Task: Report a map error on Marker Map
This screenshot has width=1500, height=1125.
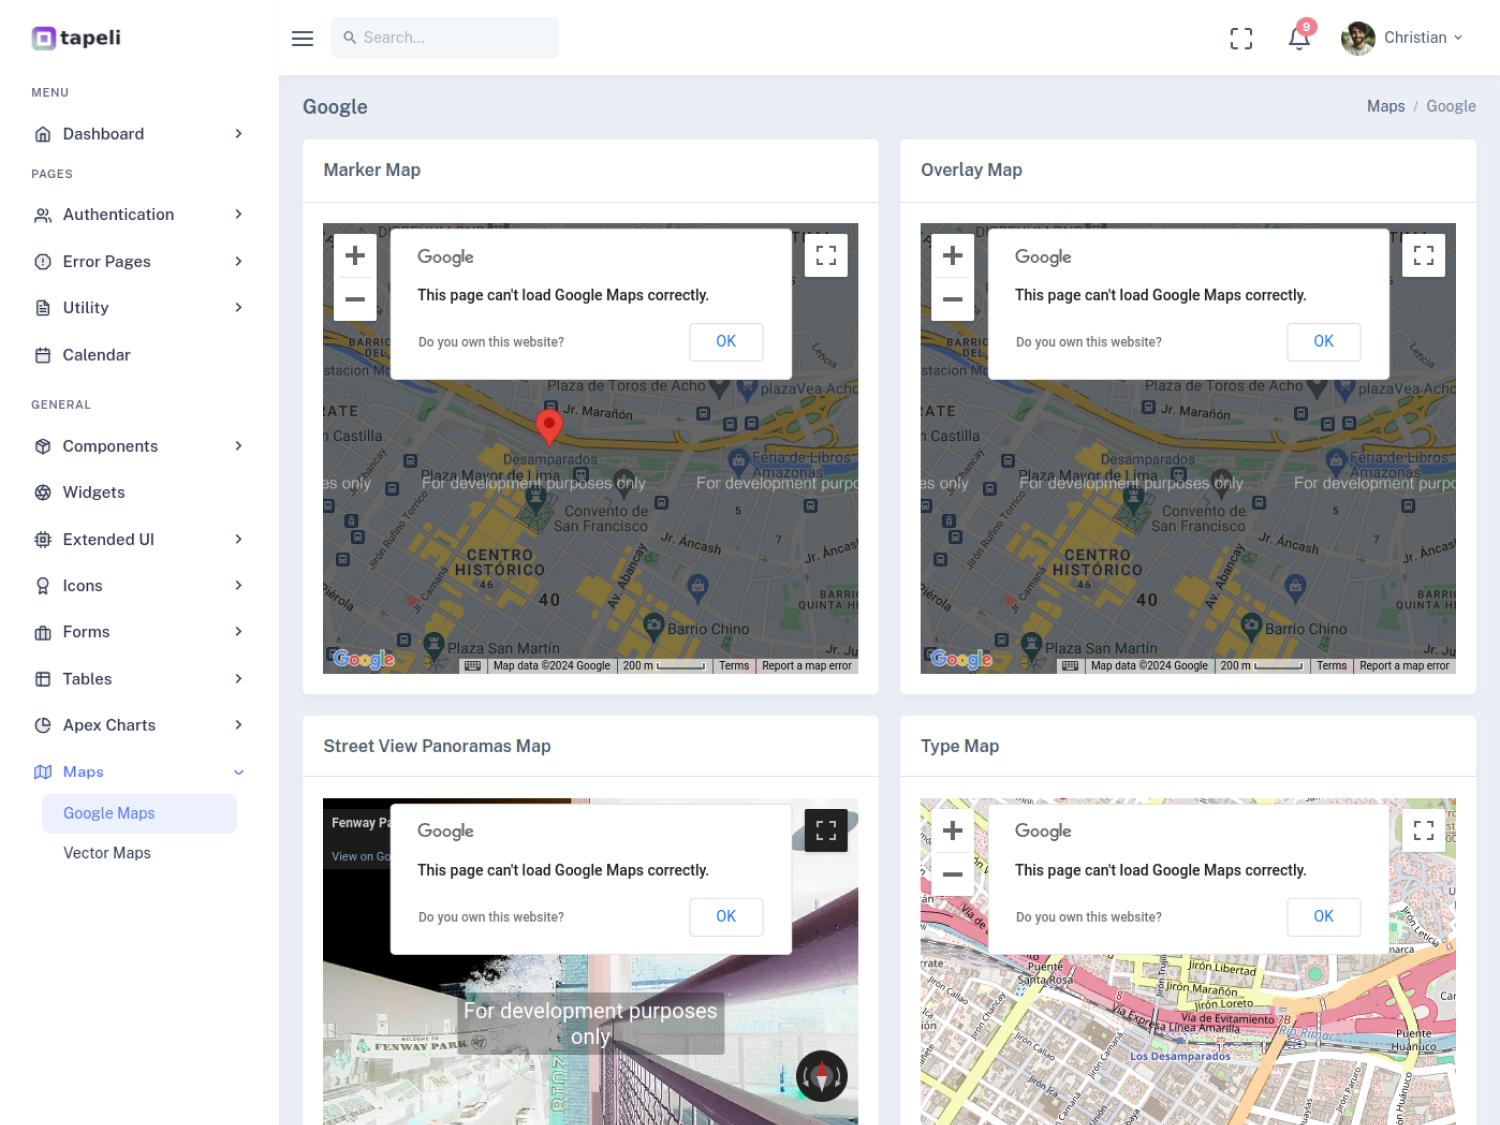Action: 807,666
